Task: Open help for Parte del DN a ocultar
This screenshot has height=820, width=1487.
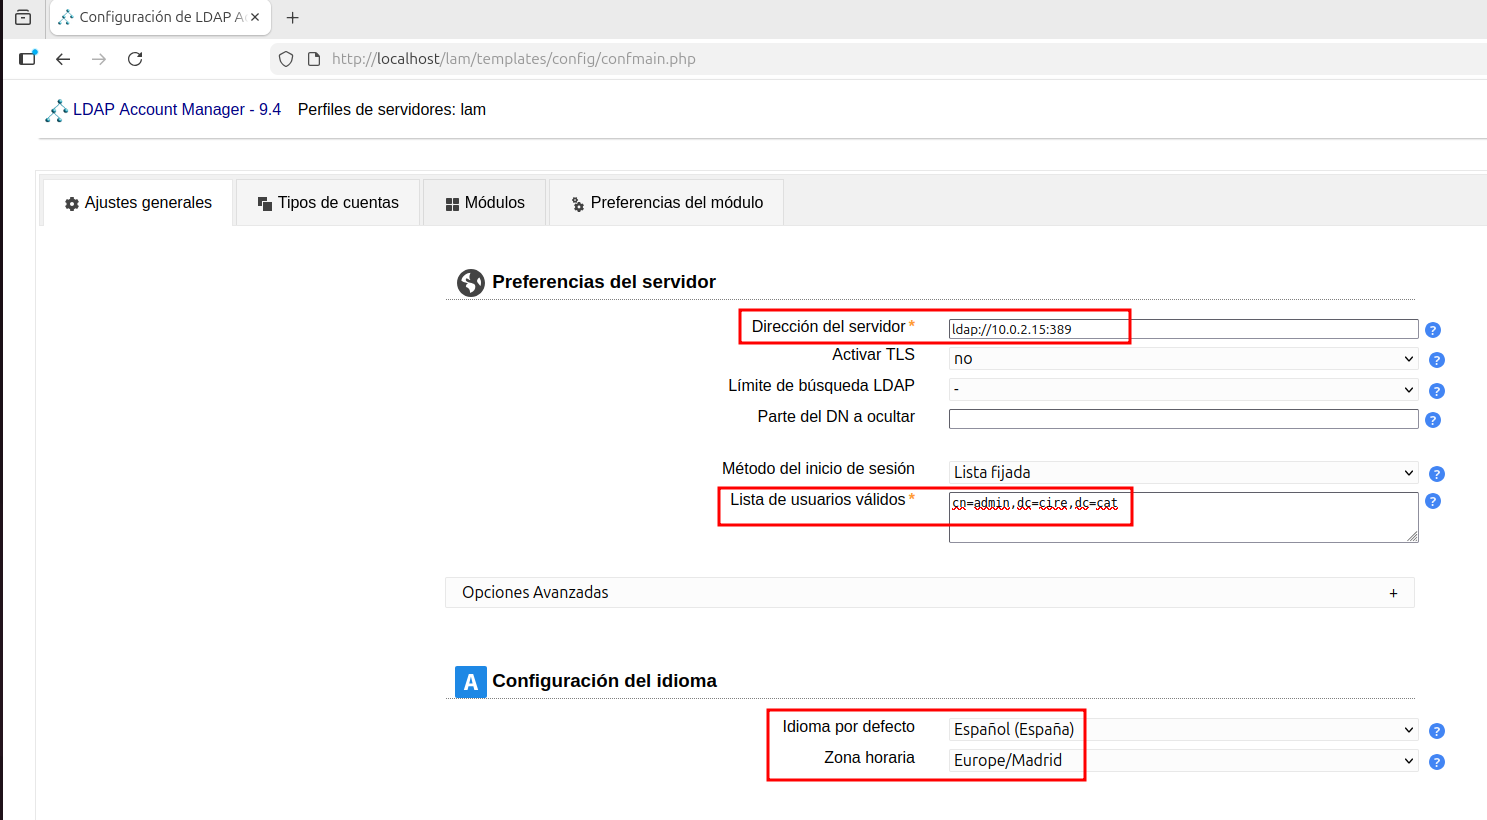Action: [x=1433, y=419]
